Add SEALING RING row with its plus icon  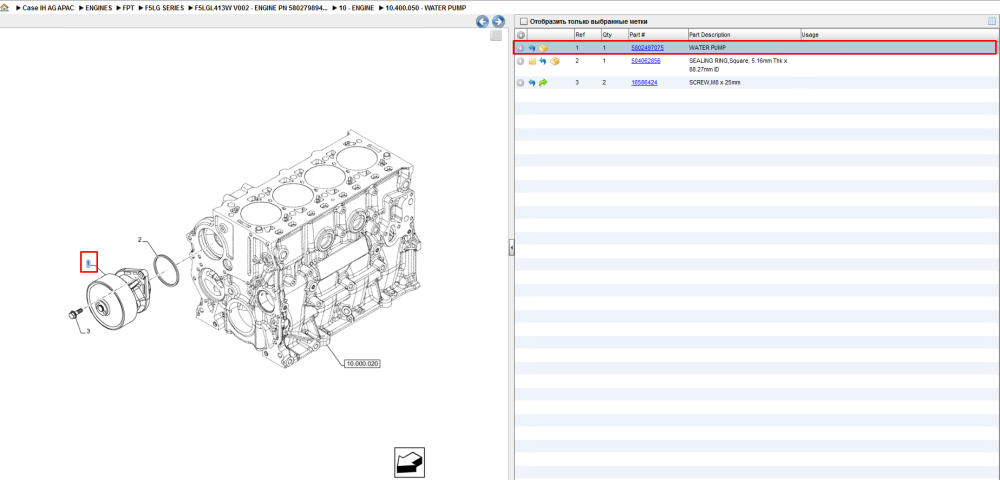coord(521,61)
